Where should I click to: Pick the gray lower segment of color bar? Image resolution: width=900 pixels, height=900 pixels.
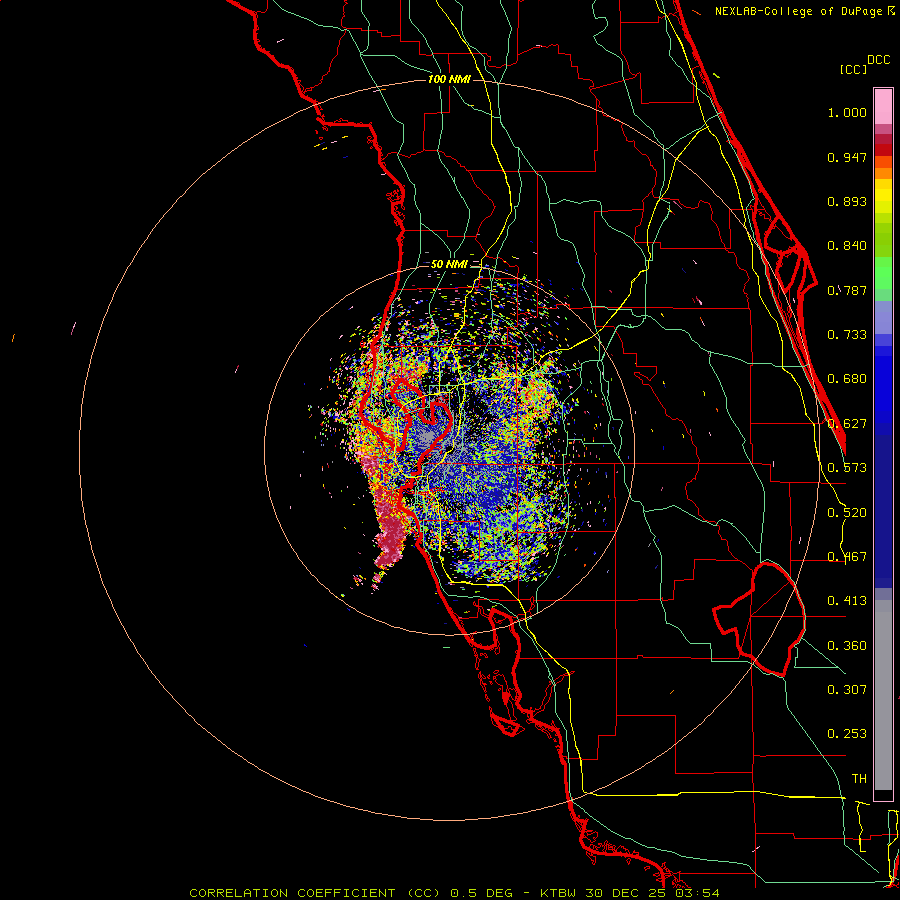(883, 695)
